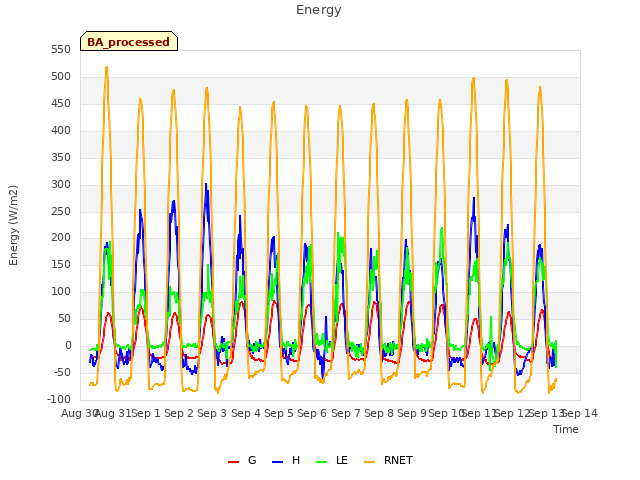Viewport: 640px width, 480px height.
Task: Click the Sep 2 x-axis date label
Action: tap(179, 413)
